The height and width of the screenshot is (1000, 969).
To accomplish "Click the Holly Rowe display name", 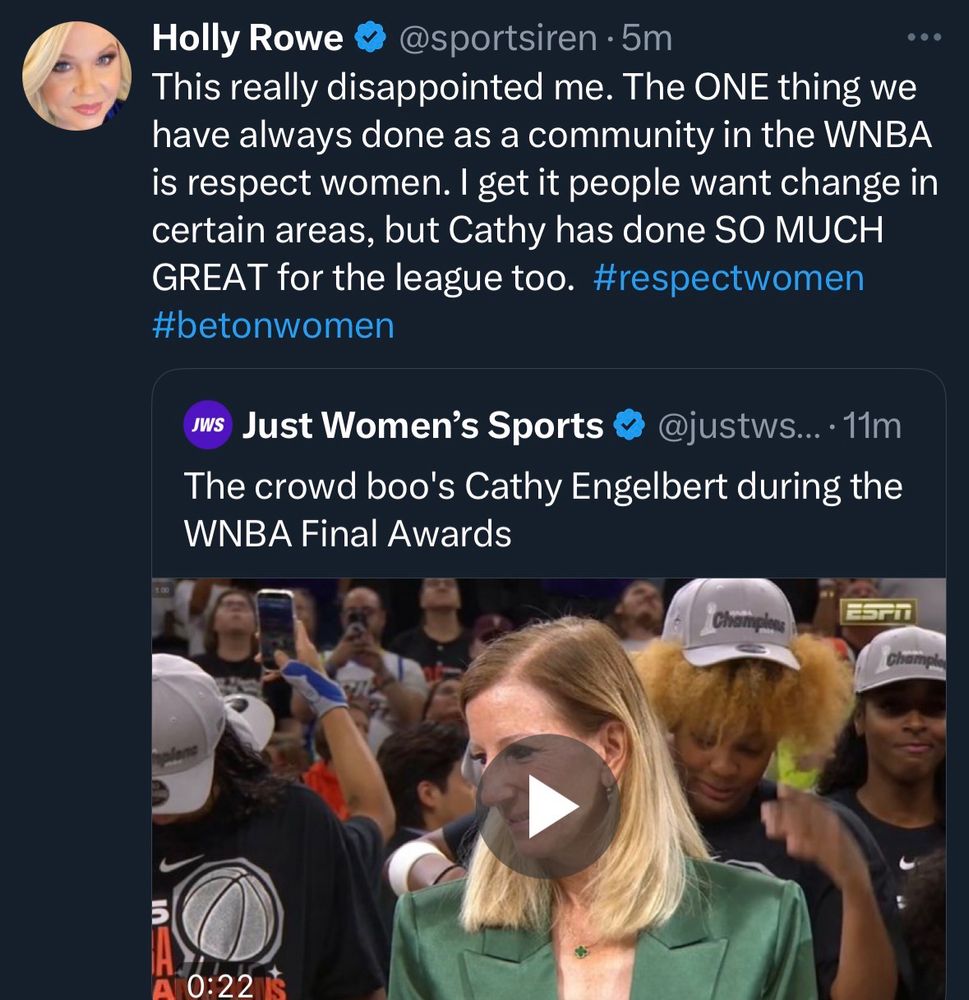I will click(x=247, y=38).
